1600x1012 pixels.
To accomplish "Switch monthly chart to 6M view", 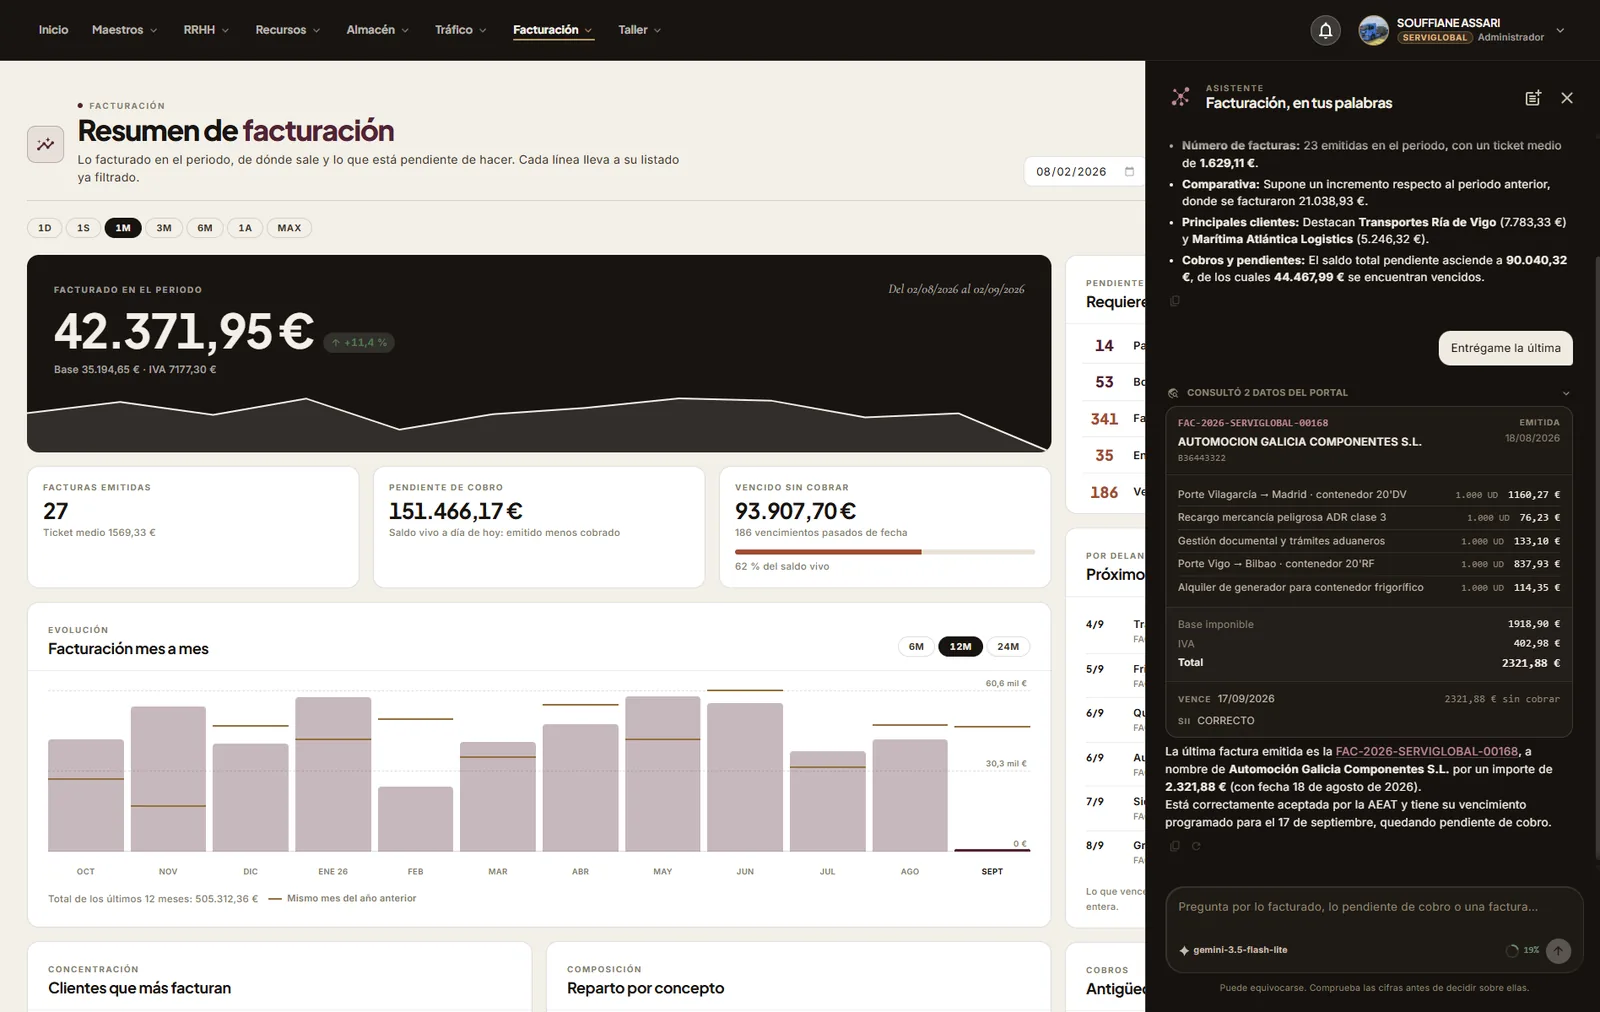I will [x=916, y=646].
